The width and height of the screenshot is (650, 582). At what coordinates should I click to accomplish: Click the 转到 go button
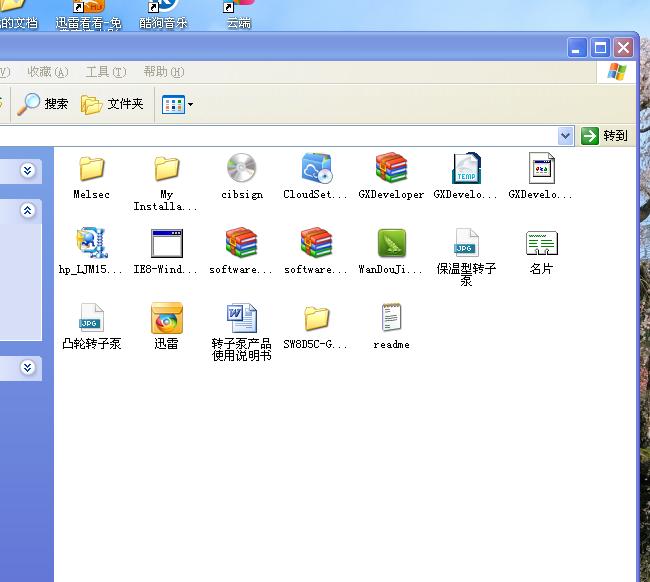click(606, 136)
